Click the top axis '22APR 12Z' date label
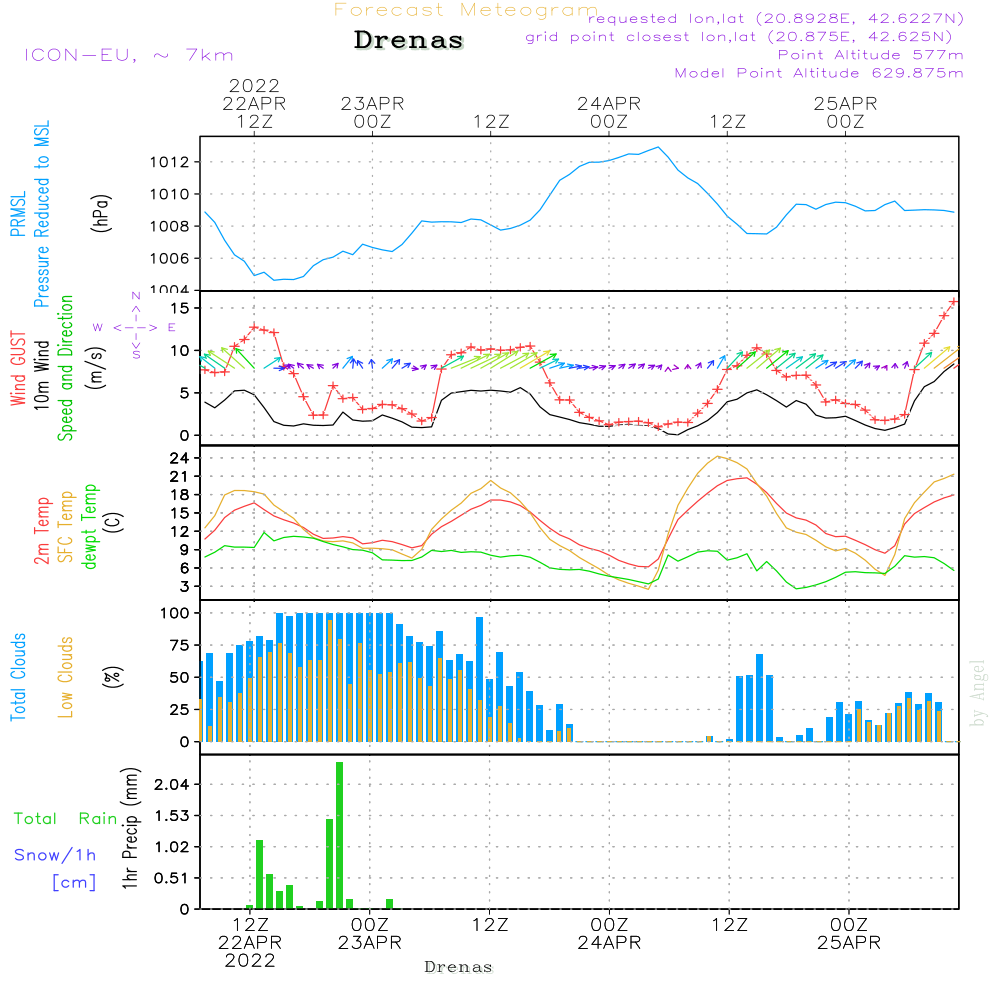The image size is (1000, 1000). click(254, 112)
